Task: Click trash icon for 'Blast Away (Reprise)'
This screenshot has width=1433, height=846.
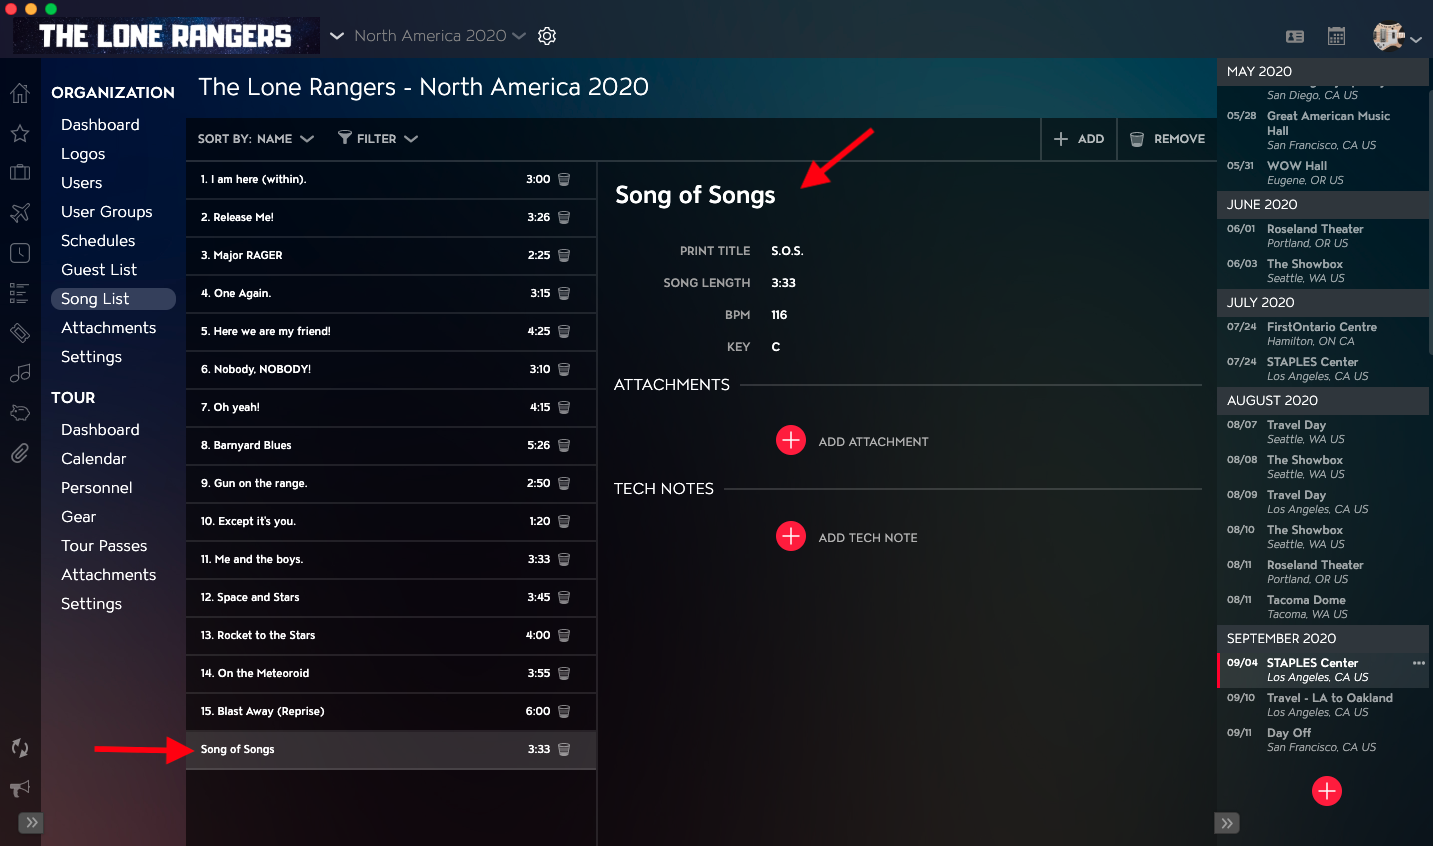Action: pyautogui.click(x=564, y=711)
